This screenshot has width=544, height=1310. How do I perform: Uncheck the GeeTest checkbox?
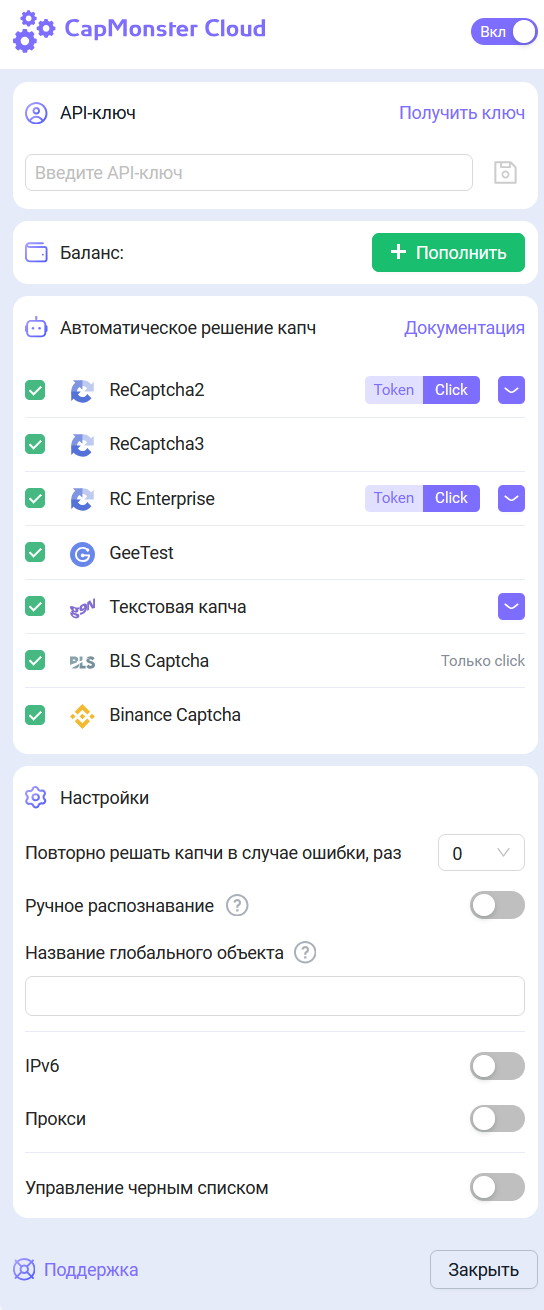35,552
